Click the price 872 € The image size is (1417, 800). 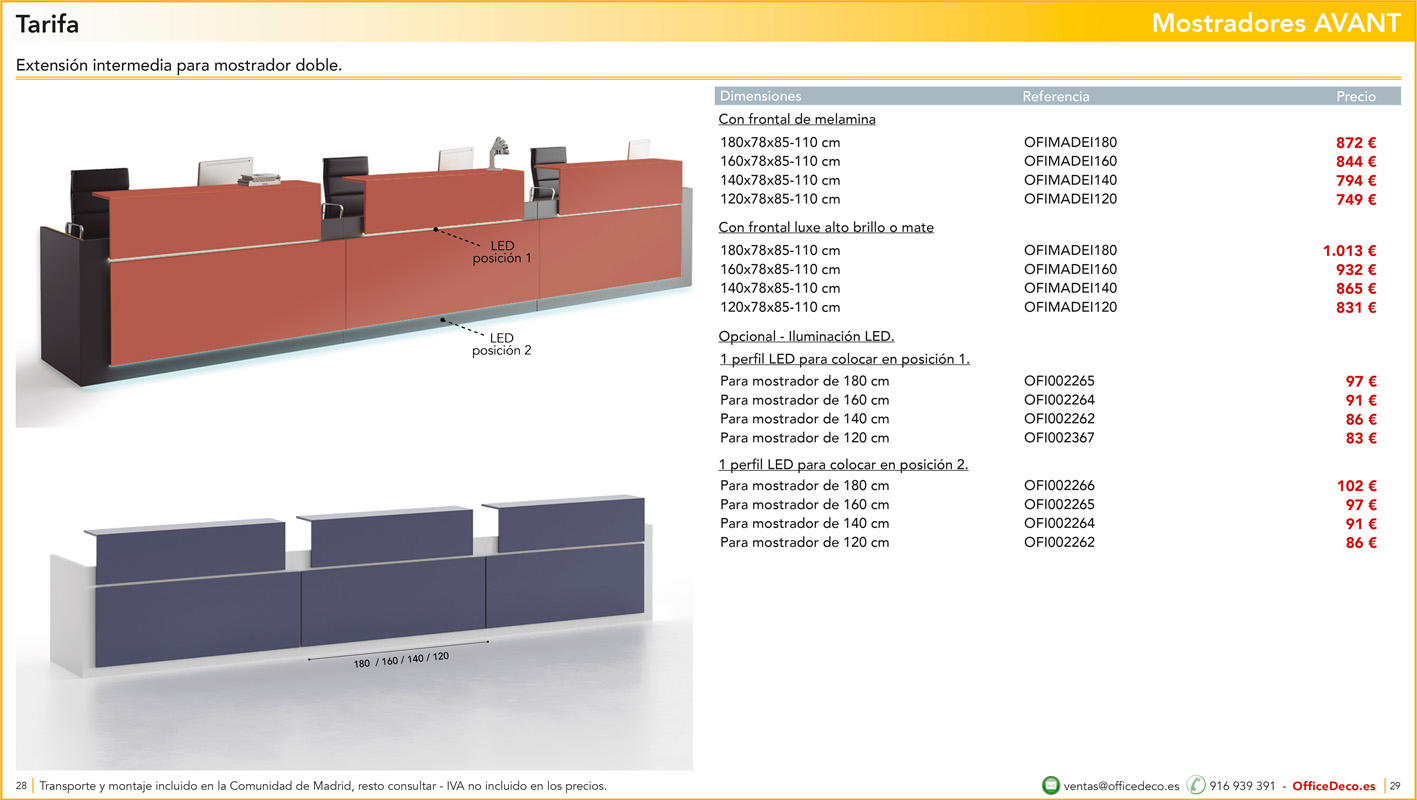[1356, 143]
